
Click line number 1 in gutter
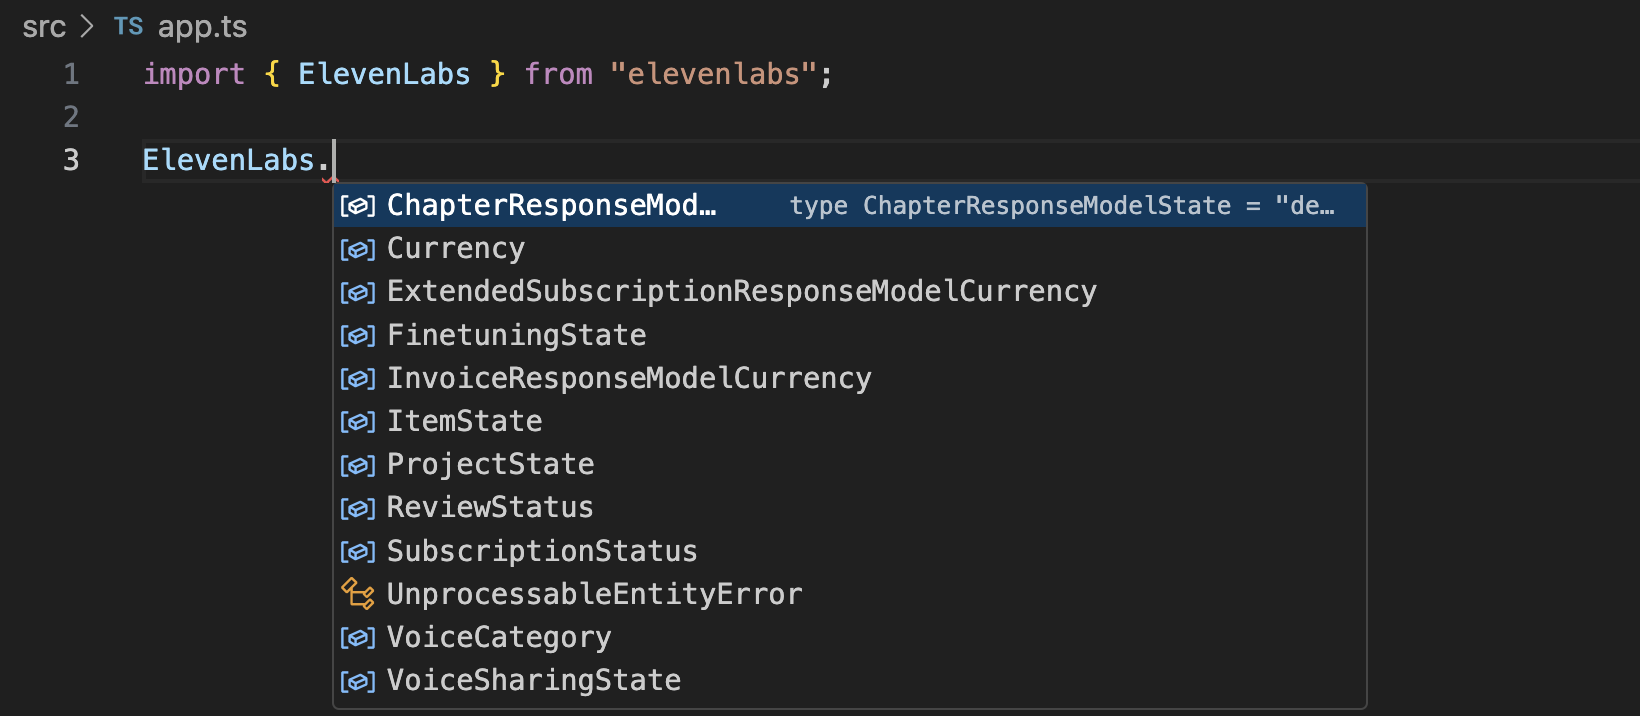(71, 74)
